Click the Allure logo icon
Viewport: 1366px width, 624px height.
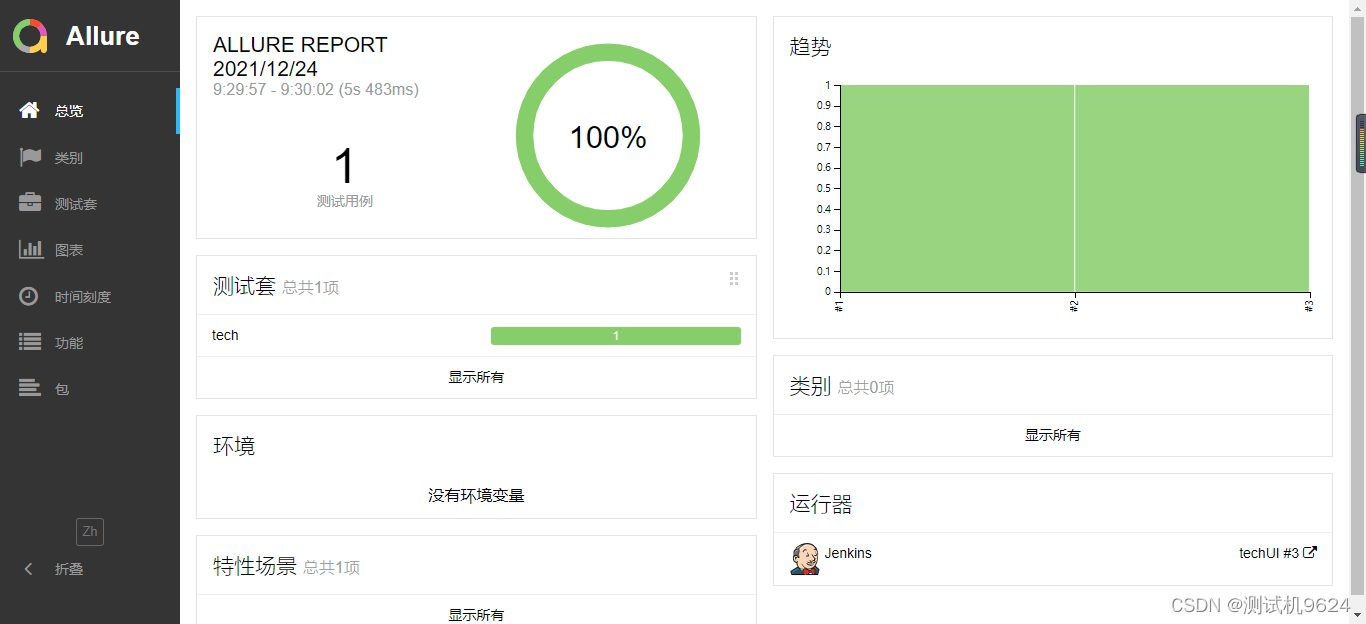30,36
